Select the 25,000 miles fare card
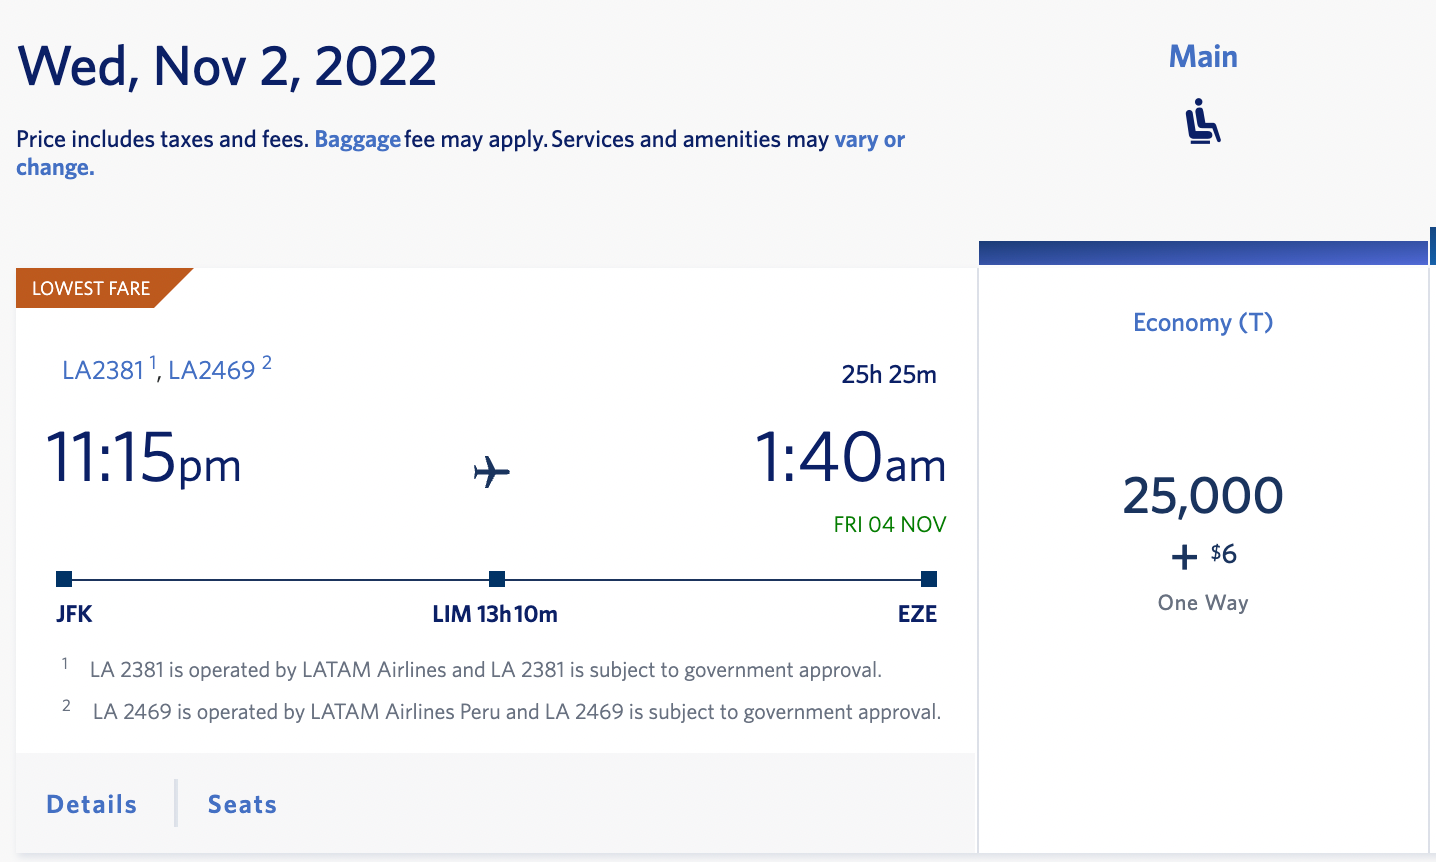 click(1202, 494)
